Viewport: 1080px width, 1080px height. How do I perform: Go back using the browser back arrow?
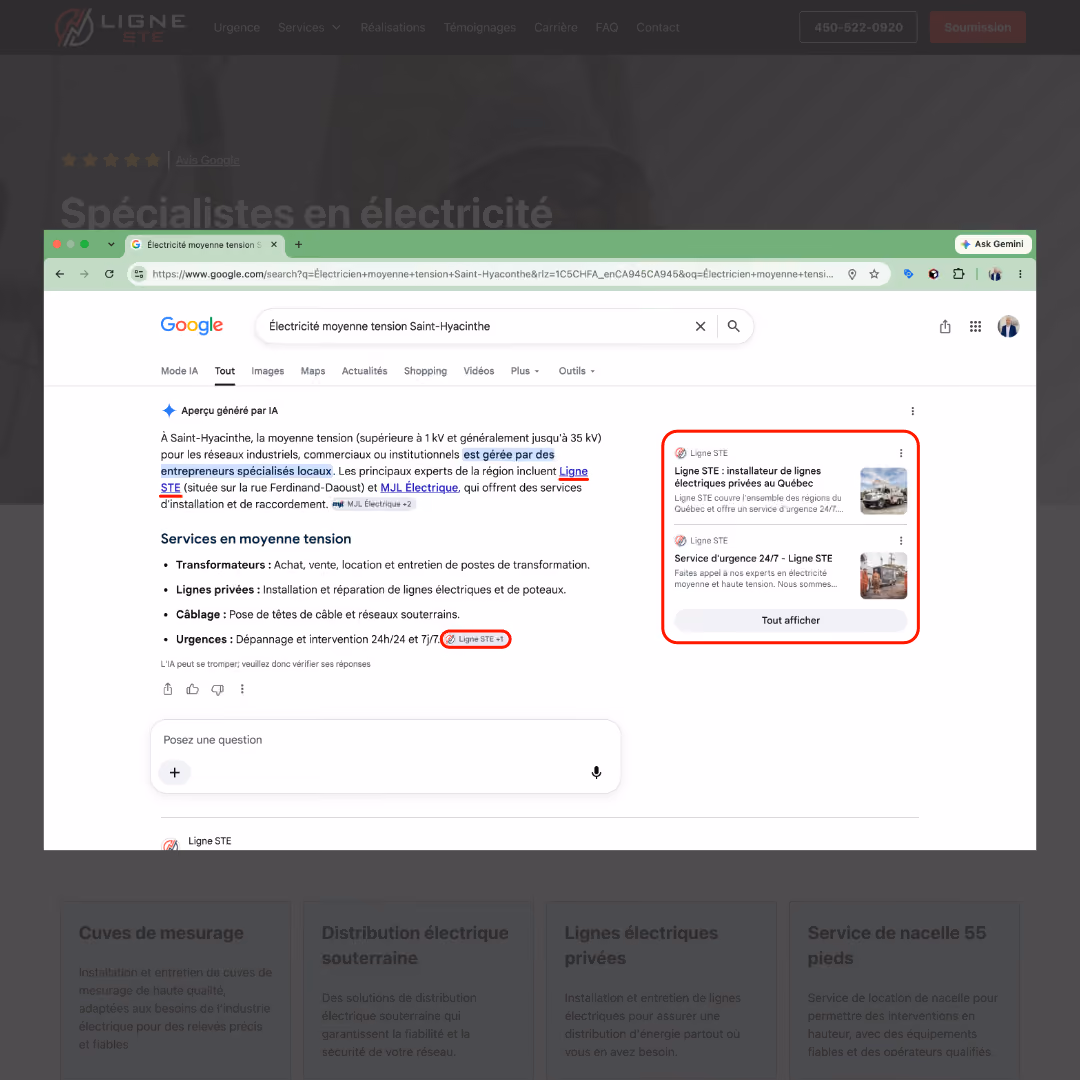point(60,274)
